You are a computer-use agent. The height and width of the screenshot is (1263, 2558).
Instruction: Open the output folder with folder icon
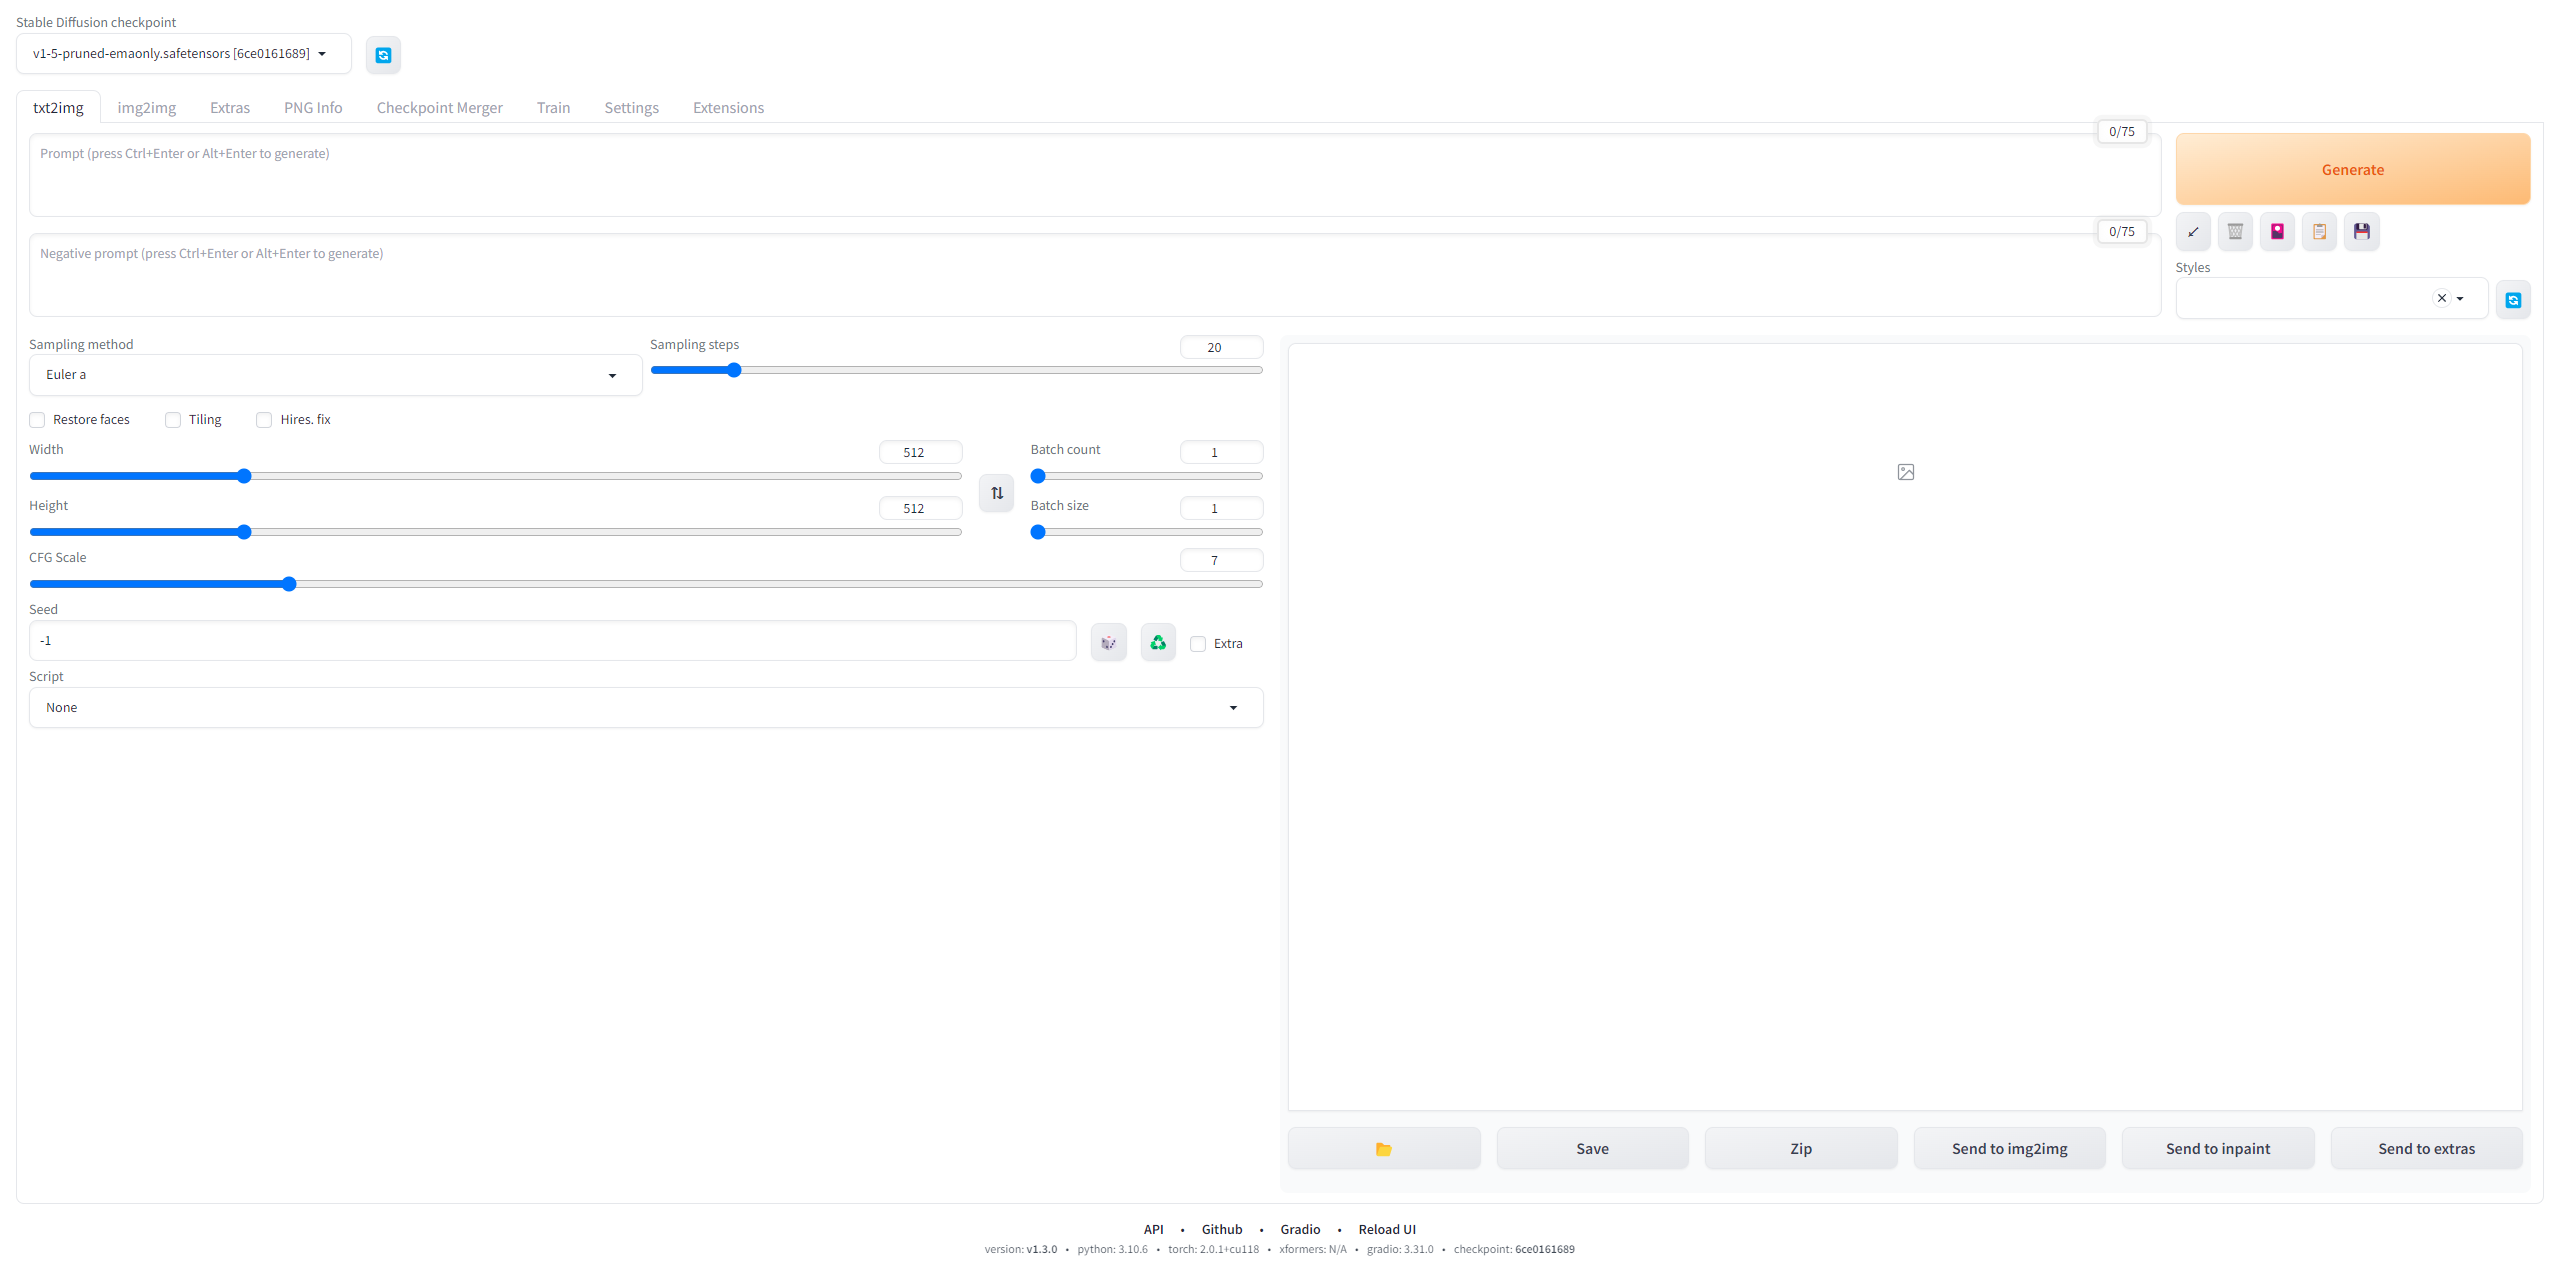pyautogui.click(x=1383, y=1149)
